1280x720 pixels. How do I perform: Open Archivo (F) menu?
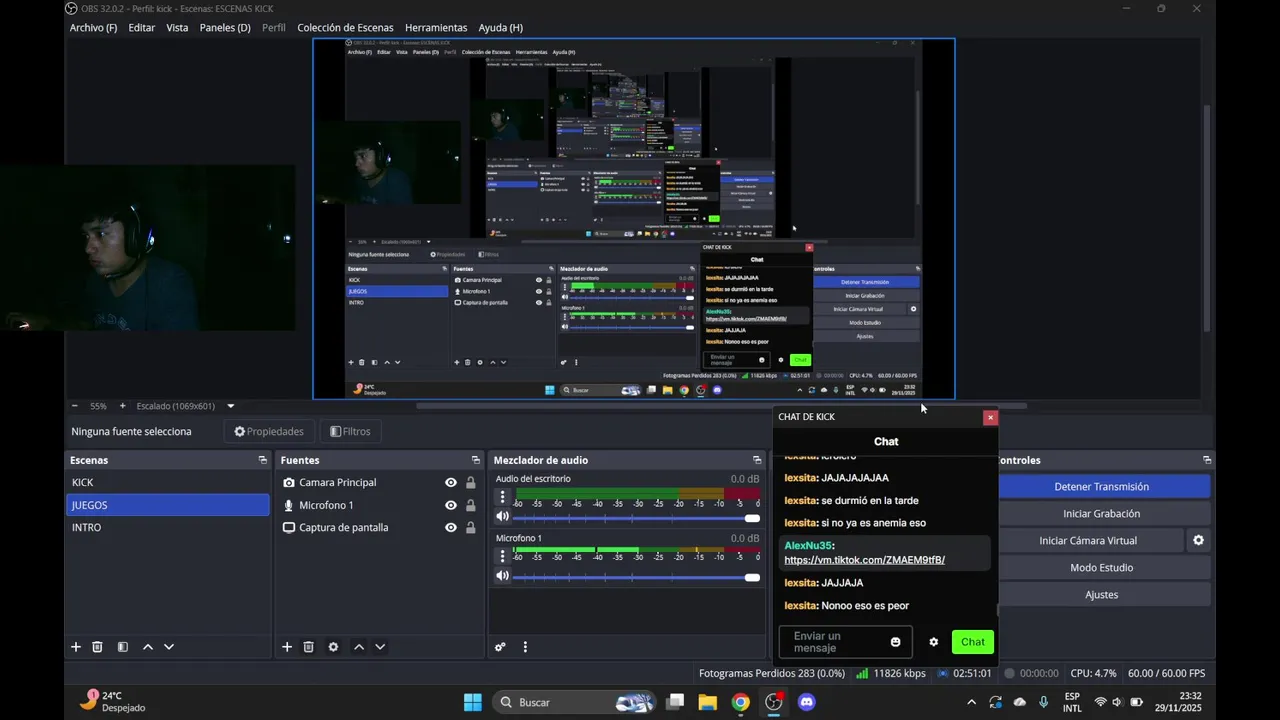pos(93,28)
